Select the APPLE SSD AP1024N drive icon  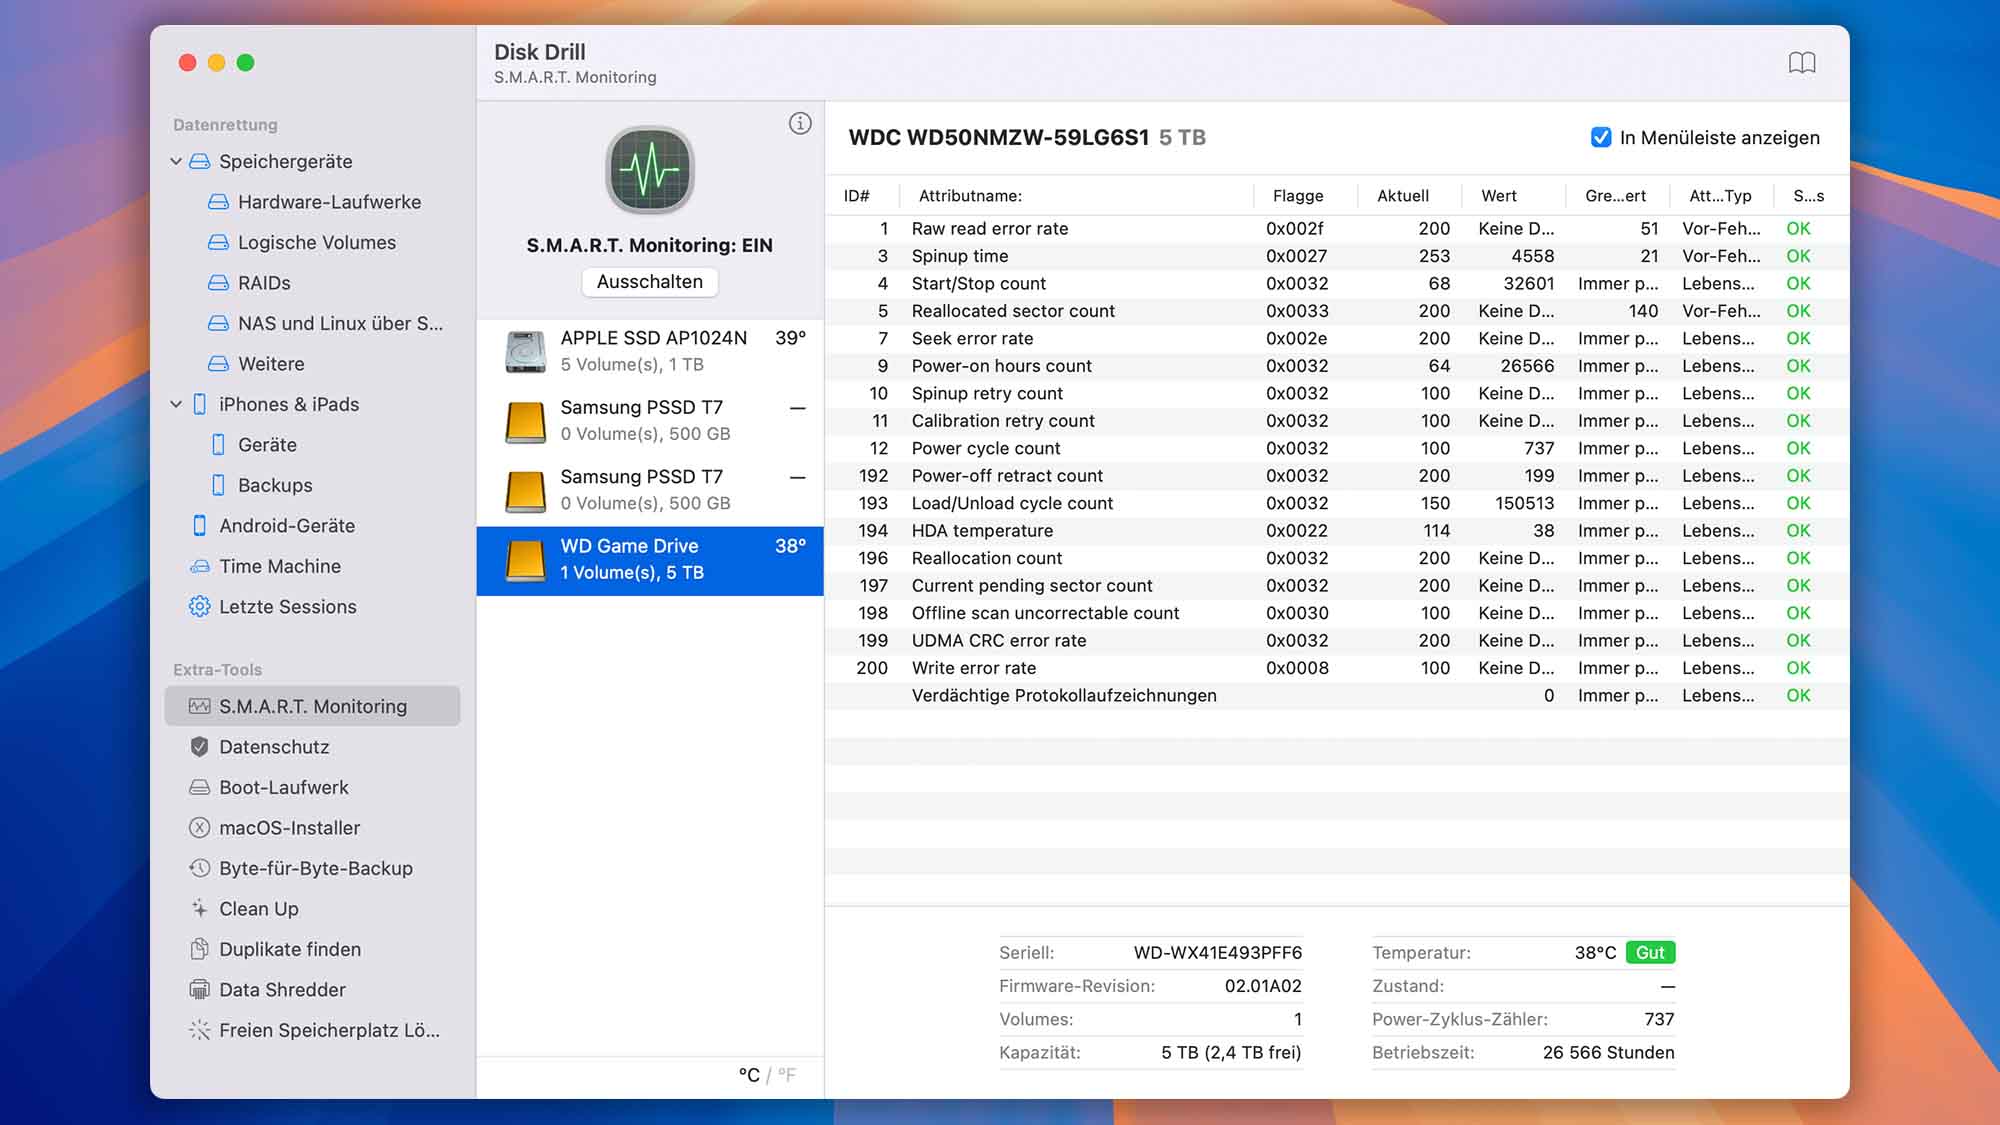tap(526, 351)
